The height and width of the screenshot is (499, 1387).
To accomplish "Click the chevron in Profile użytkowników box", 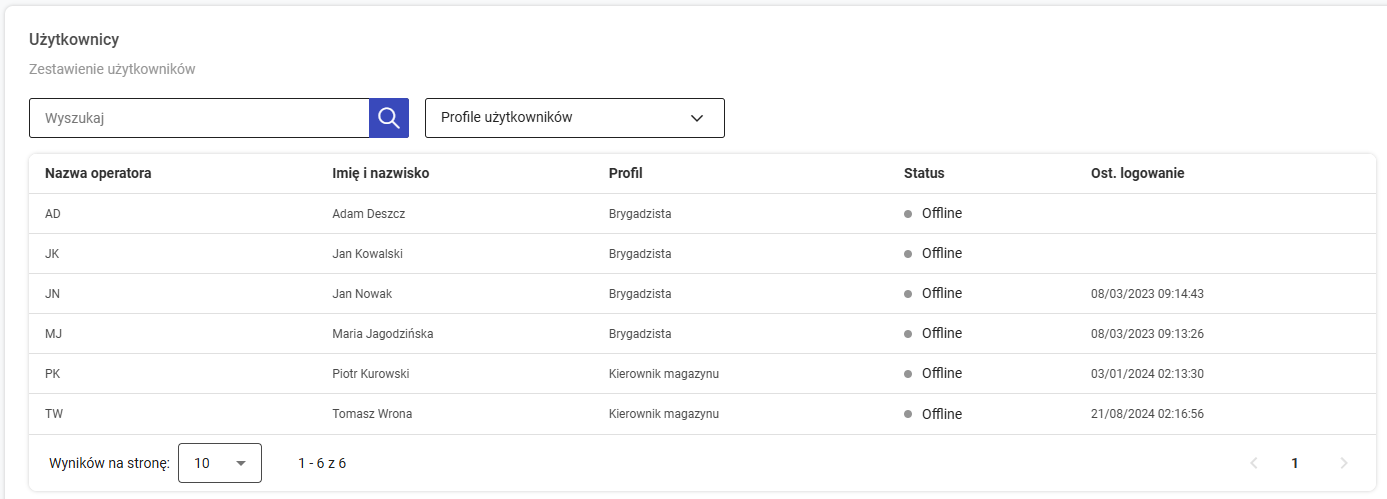I will click(697, 118).
